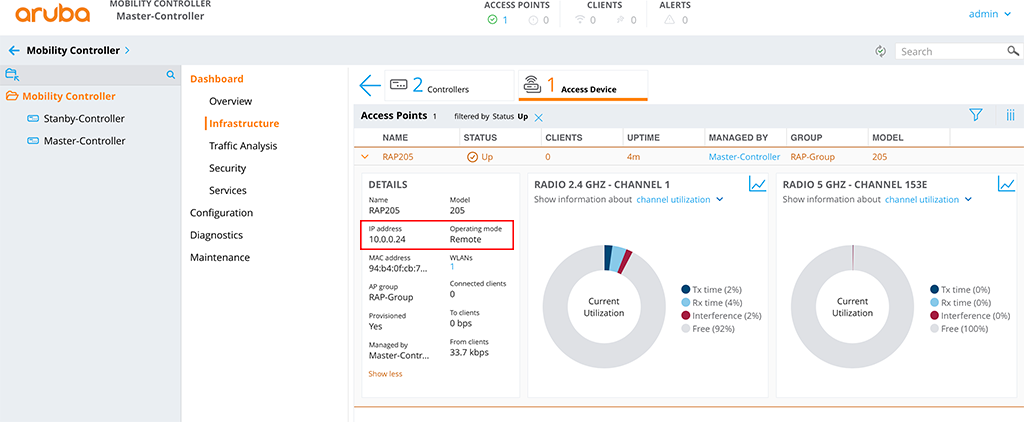1024x422 pixels.
Task: Select Traffic Analysis in the Dashboard menu
Action: click(243, 146)
